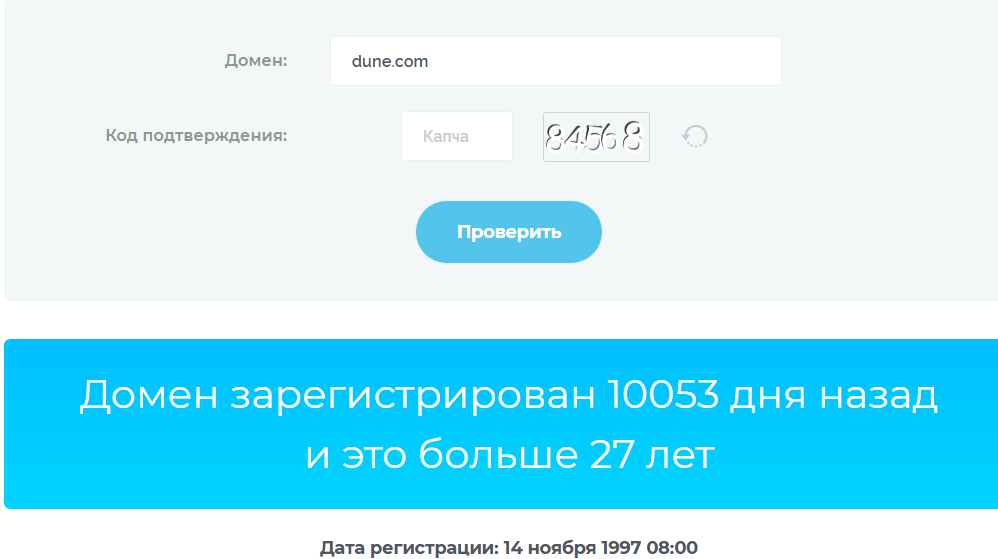Focus the Домен input field
The height and width of the screenshot is (559, 998).
[x=556, y=61]
